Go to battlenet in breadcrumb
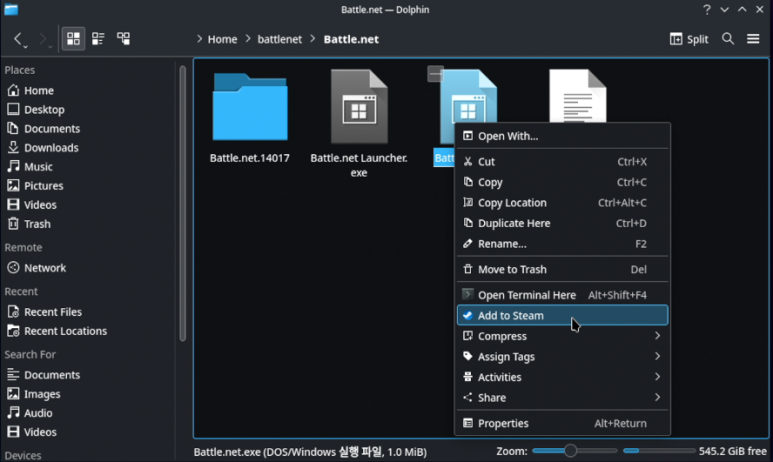This screenshot has height=462, width=773. click(x=280, y=39)
